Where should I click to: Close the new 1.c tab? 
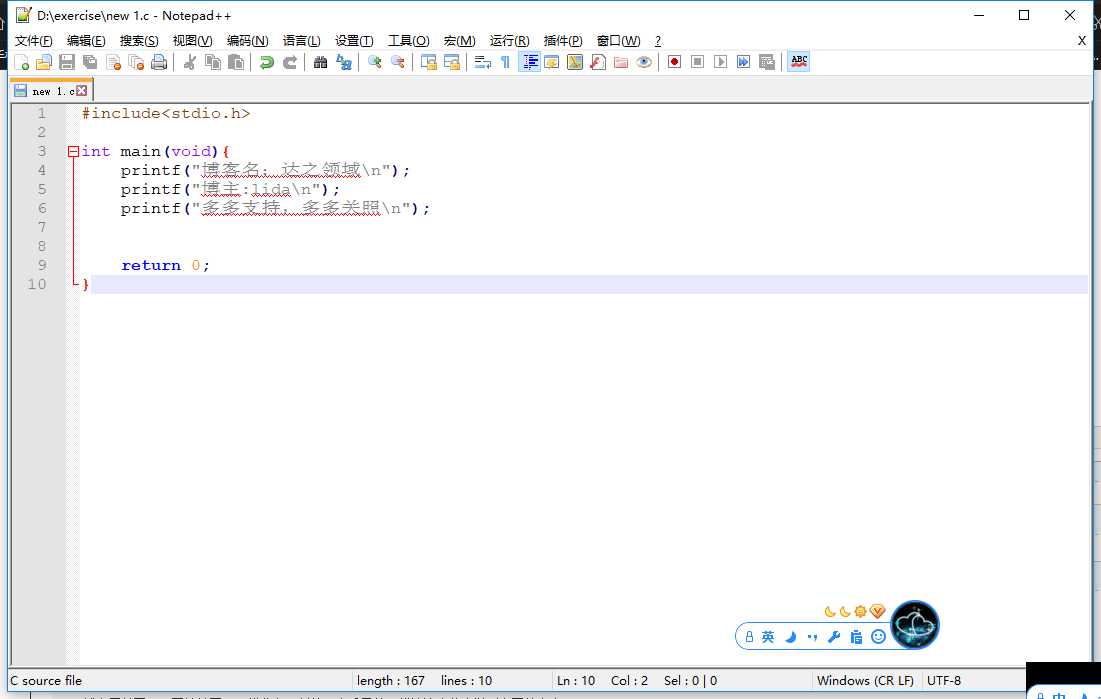[x=82, y=91]
